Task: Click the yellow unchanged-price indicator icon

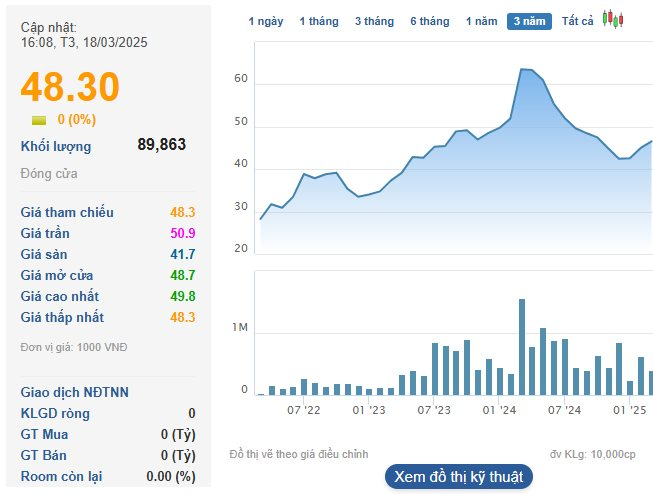Action: (x=39, y=120)
